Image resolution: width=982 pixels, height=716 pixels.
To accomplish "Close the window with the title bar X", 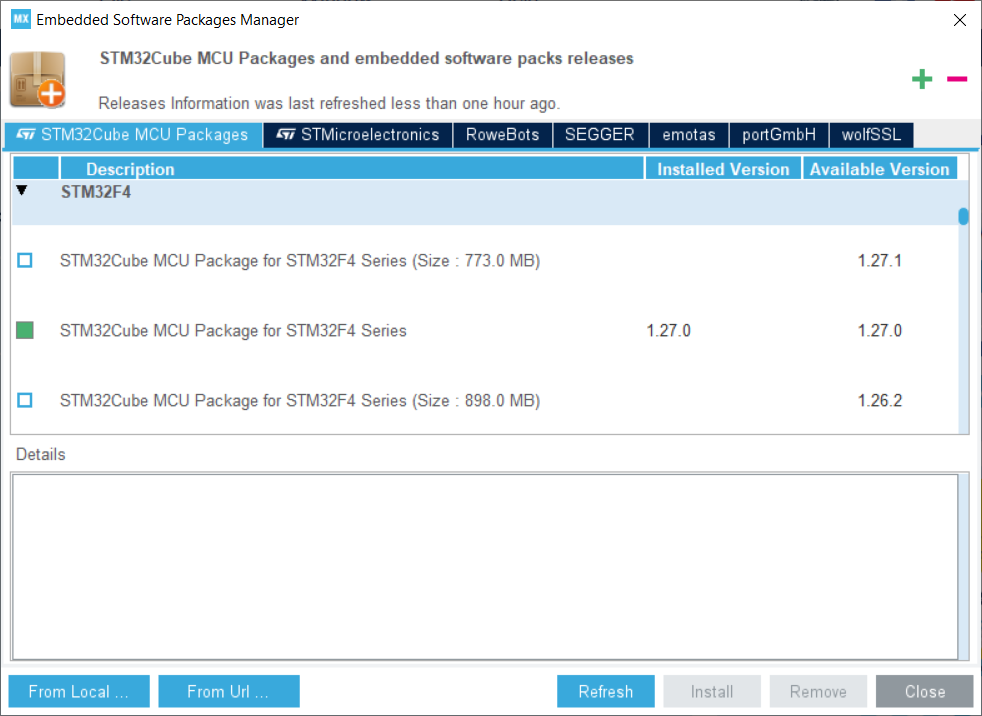I will pos(959,20).
